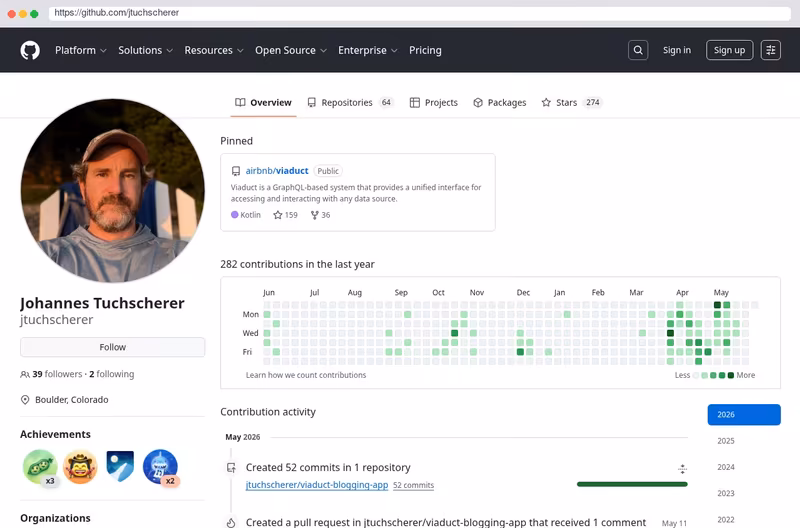Screen dimensions: 800x528
Task: Click the 'Contribution activity' heading
Action: (268, 412)
